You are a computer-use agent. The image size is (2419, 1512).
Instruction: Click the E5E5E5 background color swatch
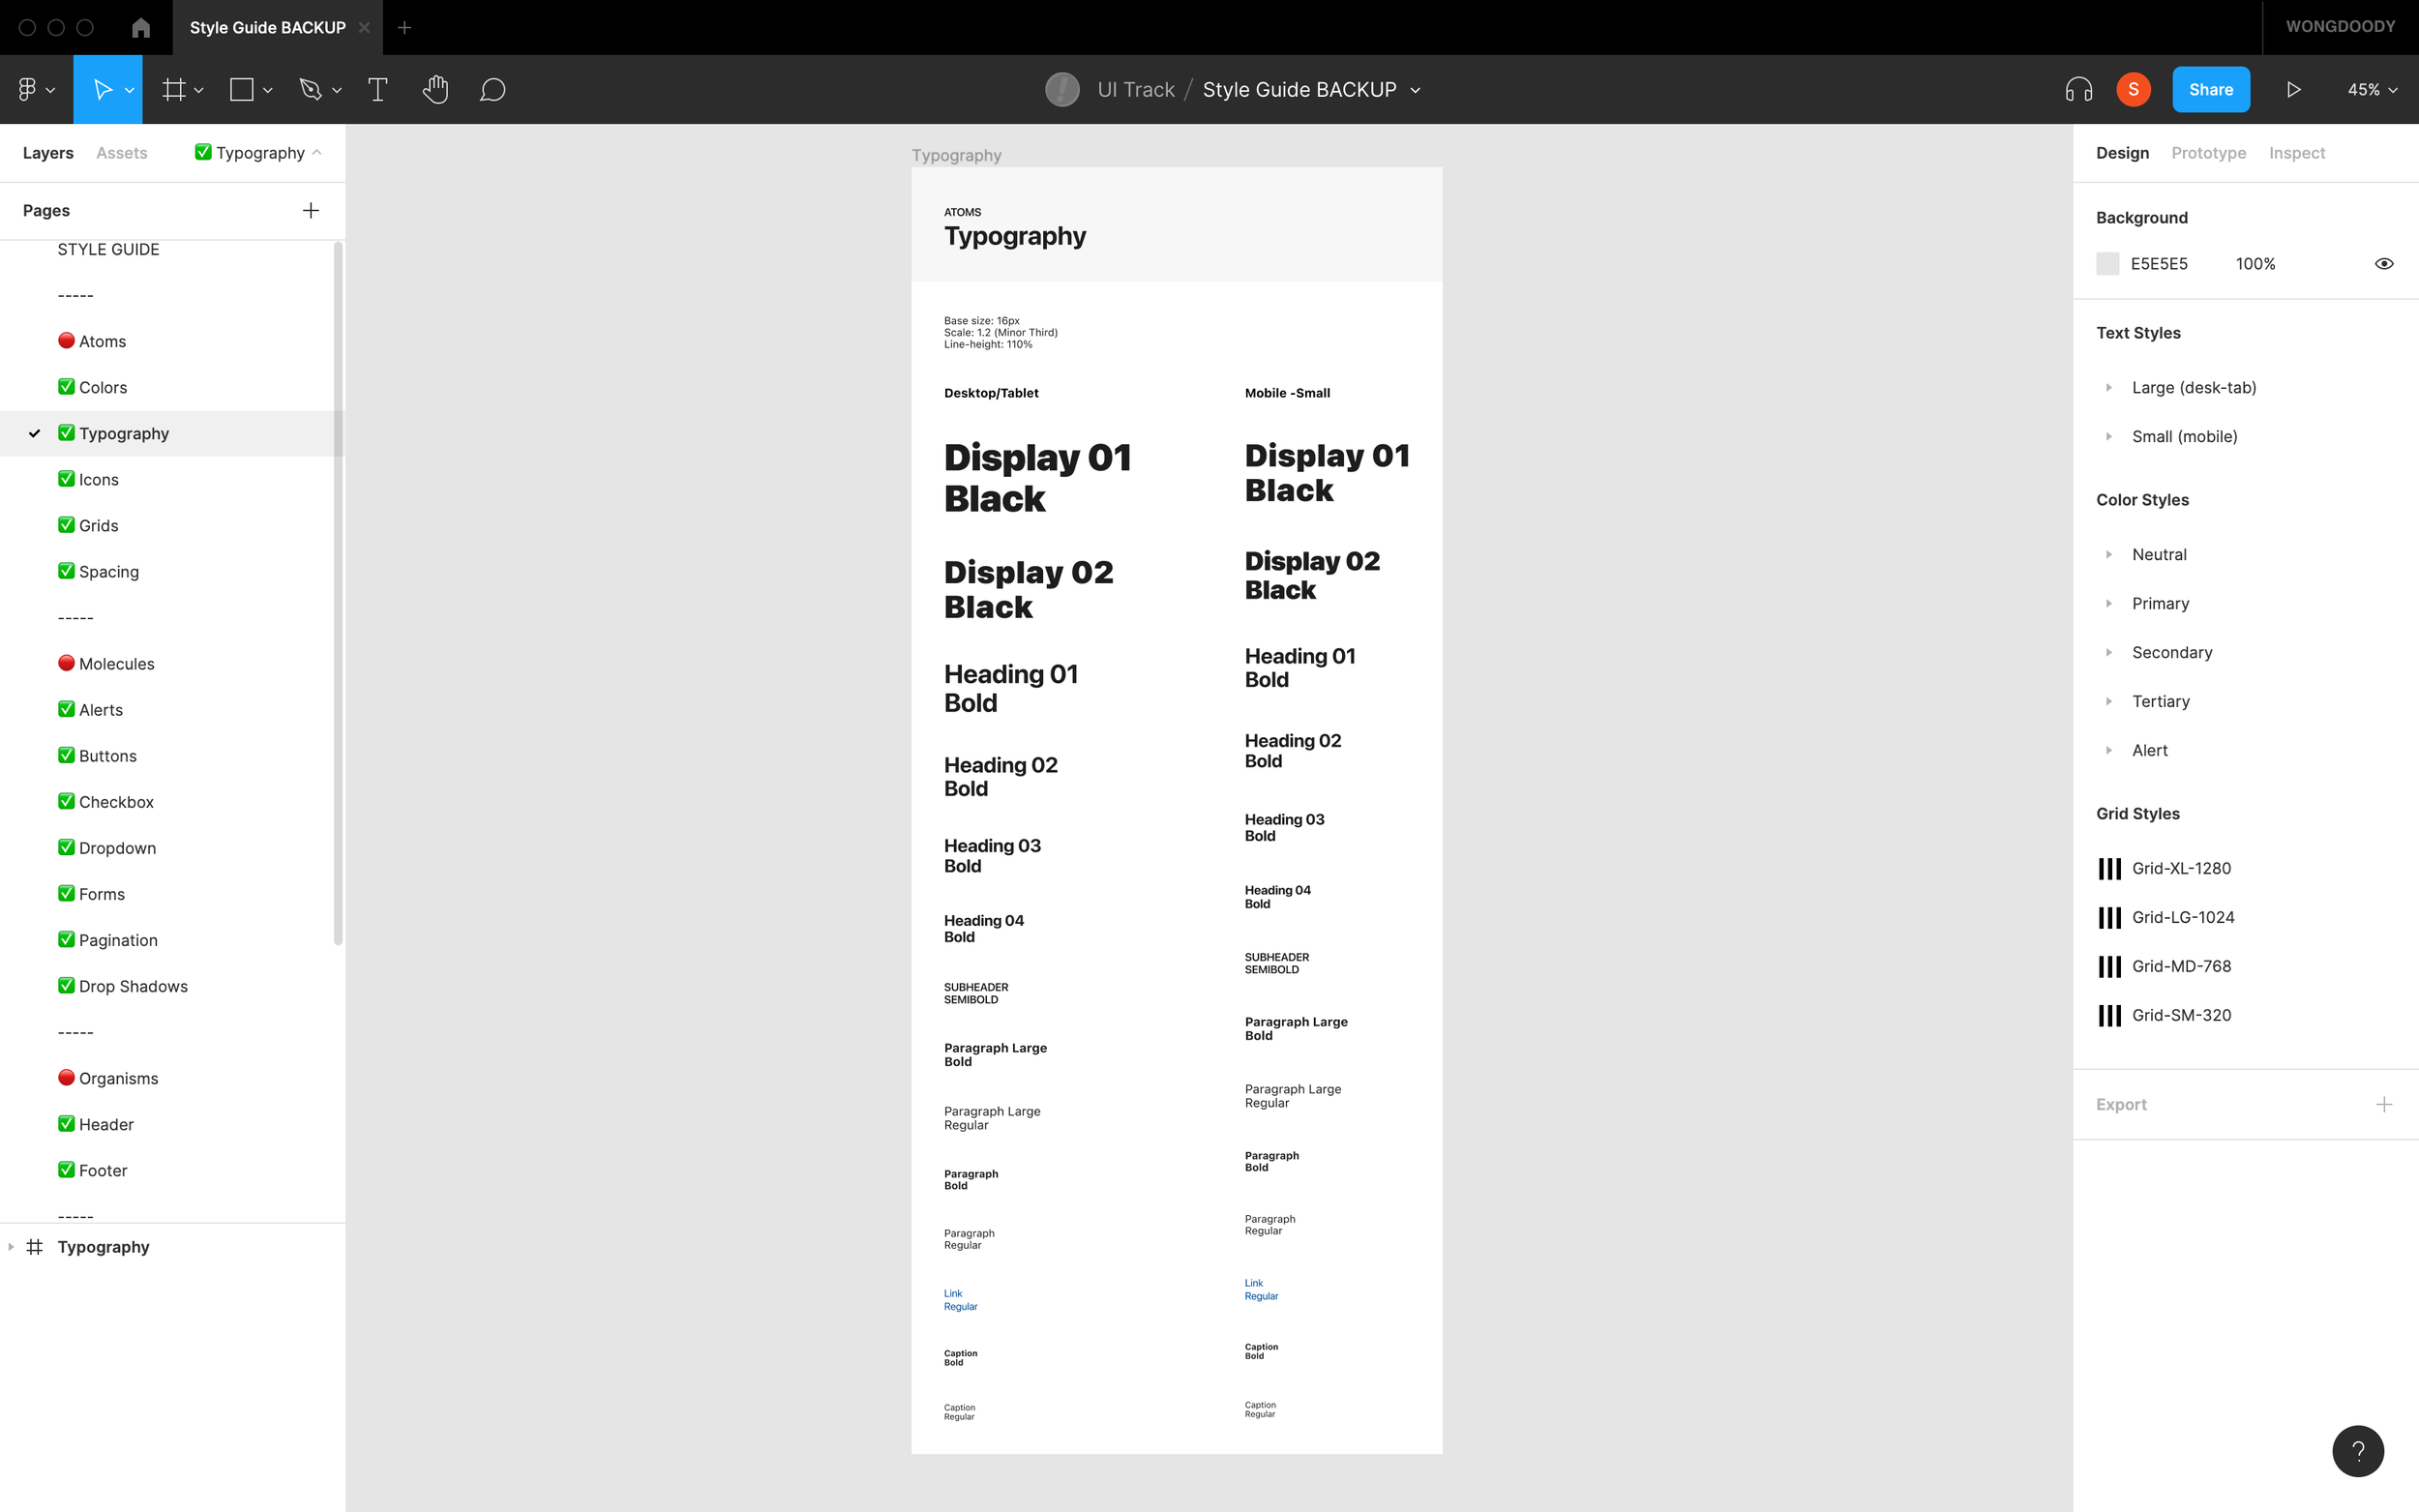coord(2108,264)
